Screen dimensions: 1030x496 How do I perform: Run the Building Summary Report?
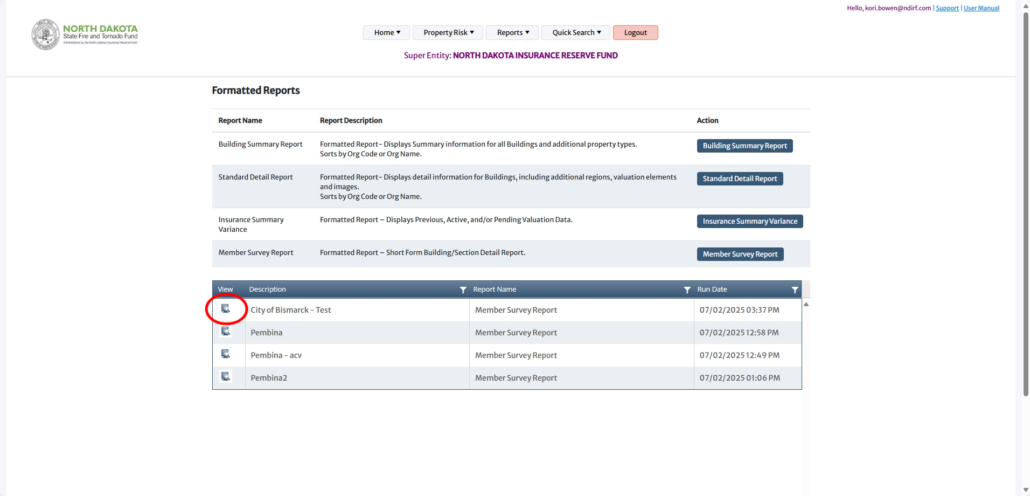click(745, 146)
